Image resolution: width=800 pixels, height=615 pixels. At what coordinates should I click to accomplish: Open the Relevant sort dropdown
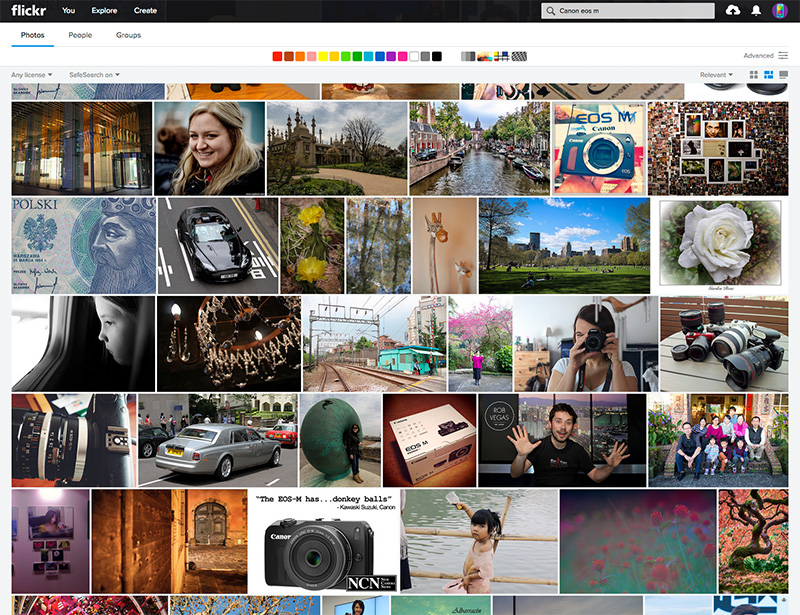(x=716, y=75)
